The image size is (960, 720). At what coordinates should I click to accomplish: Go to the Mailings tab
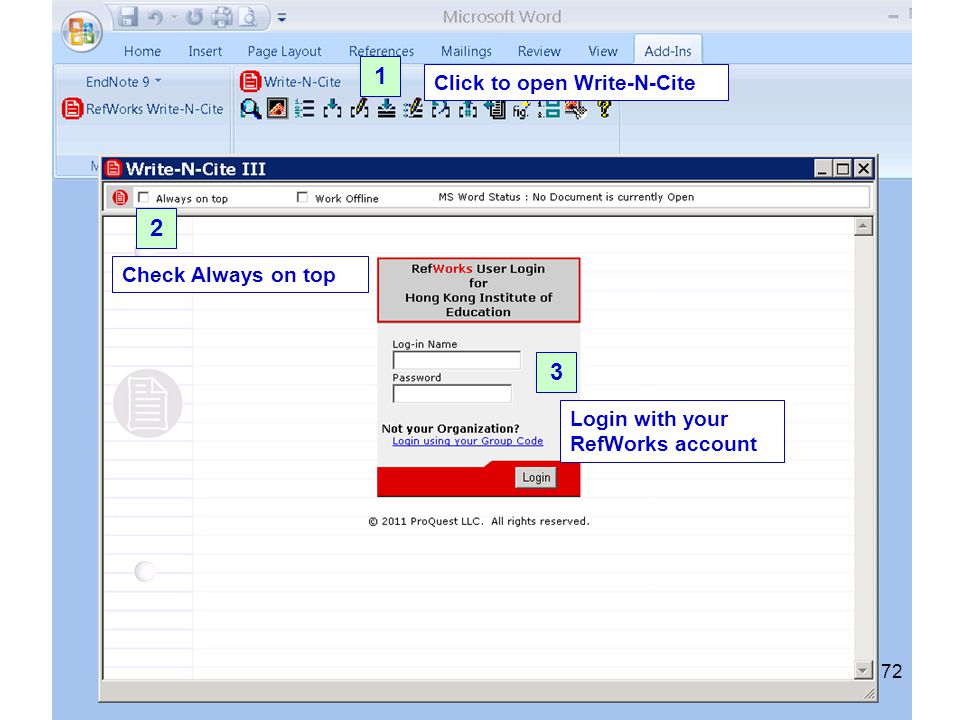(466, 51)
